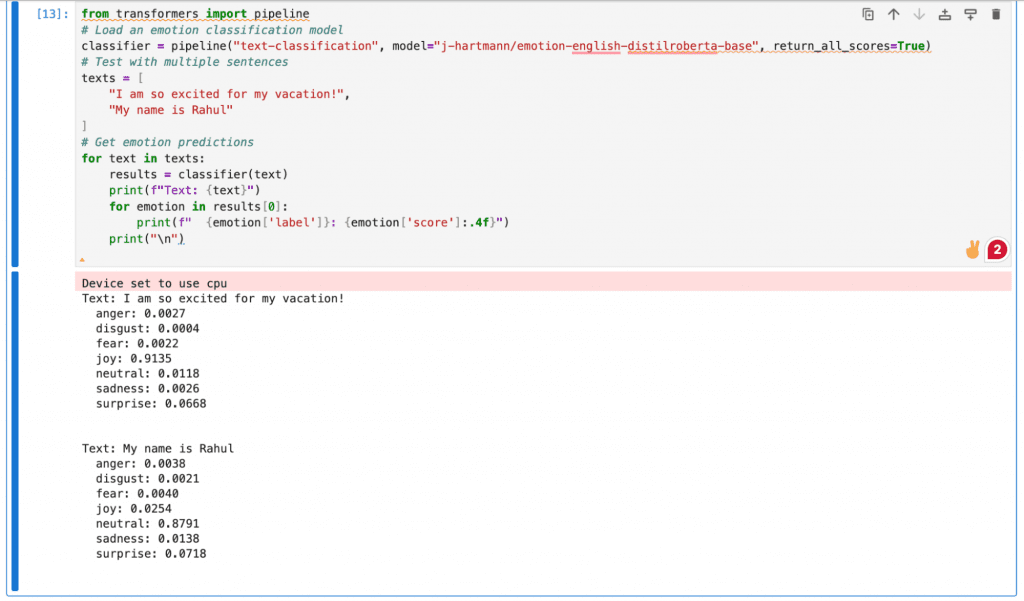
Task: Place cursor in the 'from transformers import pipeline' line
Action: [195, 14]
